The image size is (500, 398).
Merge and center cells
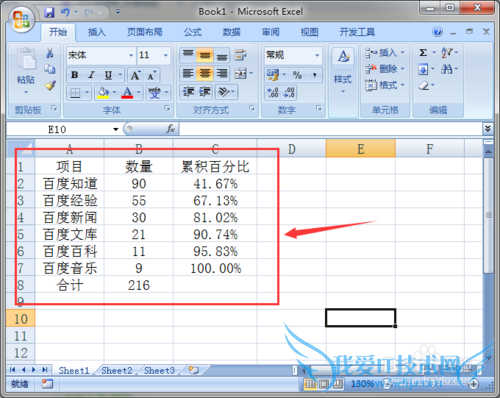[x=240, y=73]
